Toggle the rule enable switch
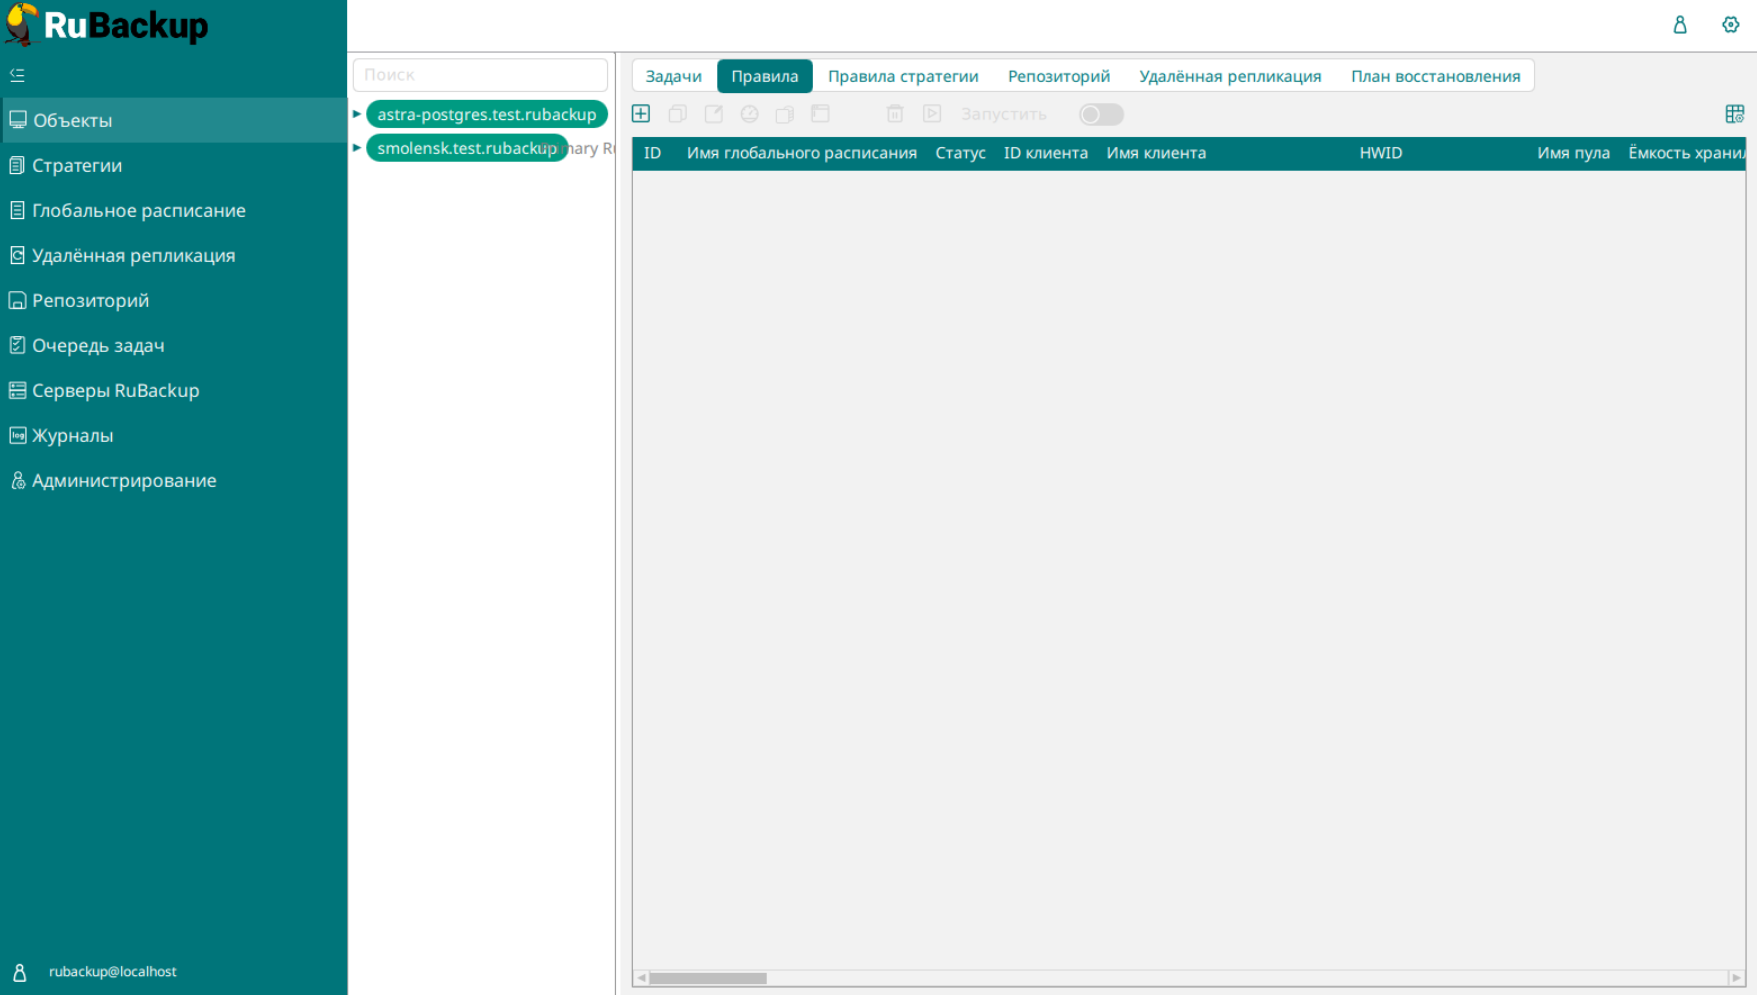Viewport: 1757px width, 995px height. (1101, 114)
